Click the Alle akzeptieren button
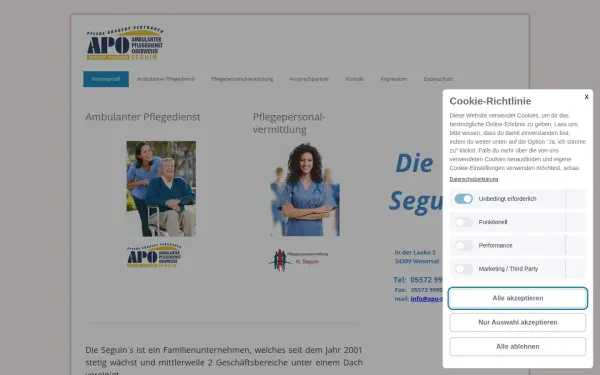This screenshot has height=375, width=600. point(518,298)
